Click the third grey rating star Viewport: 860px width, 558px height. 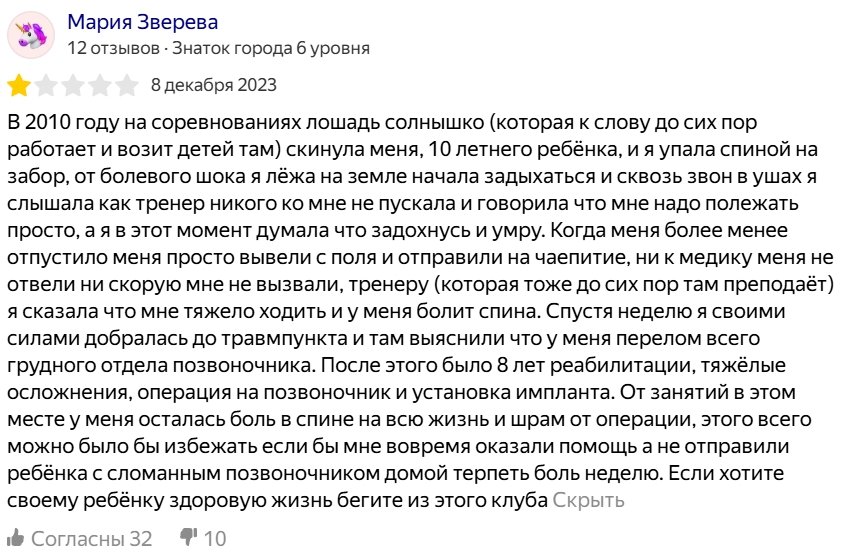[x=74, y=85]
